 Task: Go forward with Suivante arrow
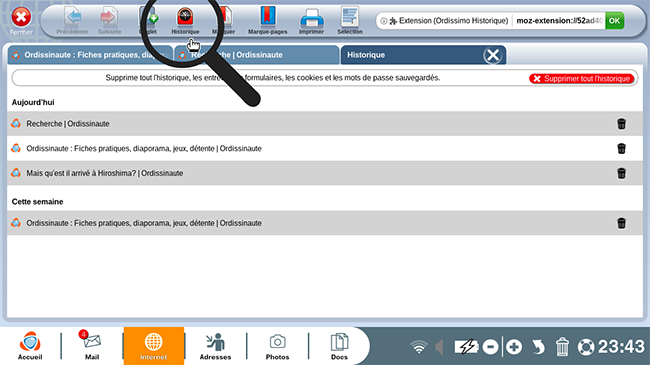pyautogui.click(x=109, y=21)
